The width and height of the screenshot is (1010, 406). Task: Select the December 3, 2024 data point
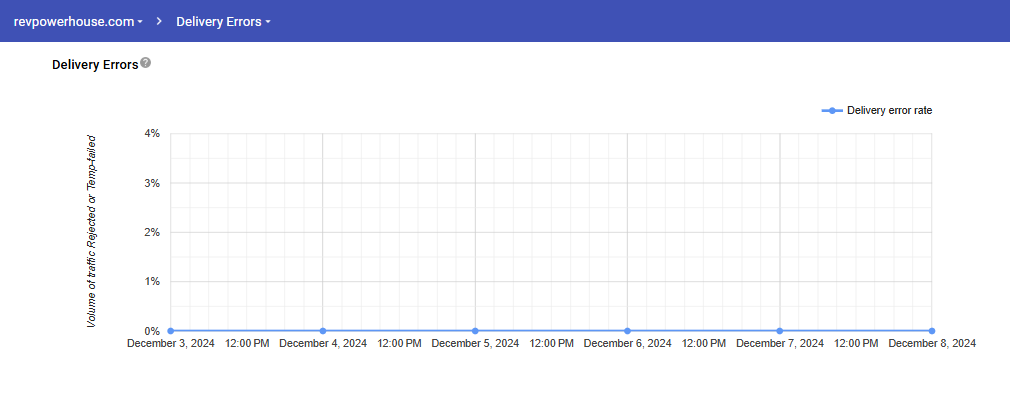[x=171, y=330]
